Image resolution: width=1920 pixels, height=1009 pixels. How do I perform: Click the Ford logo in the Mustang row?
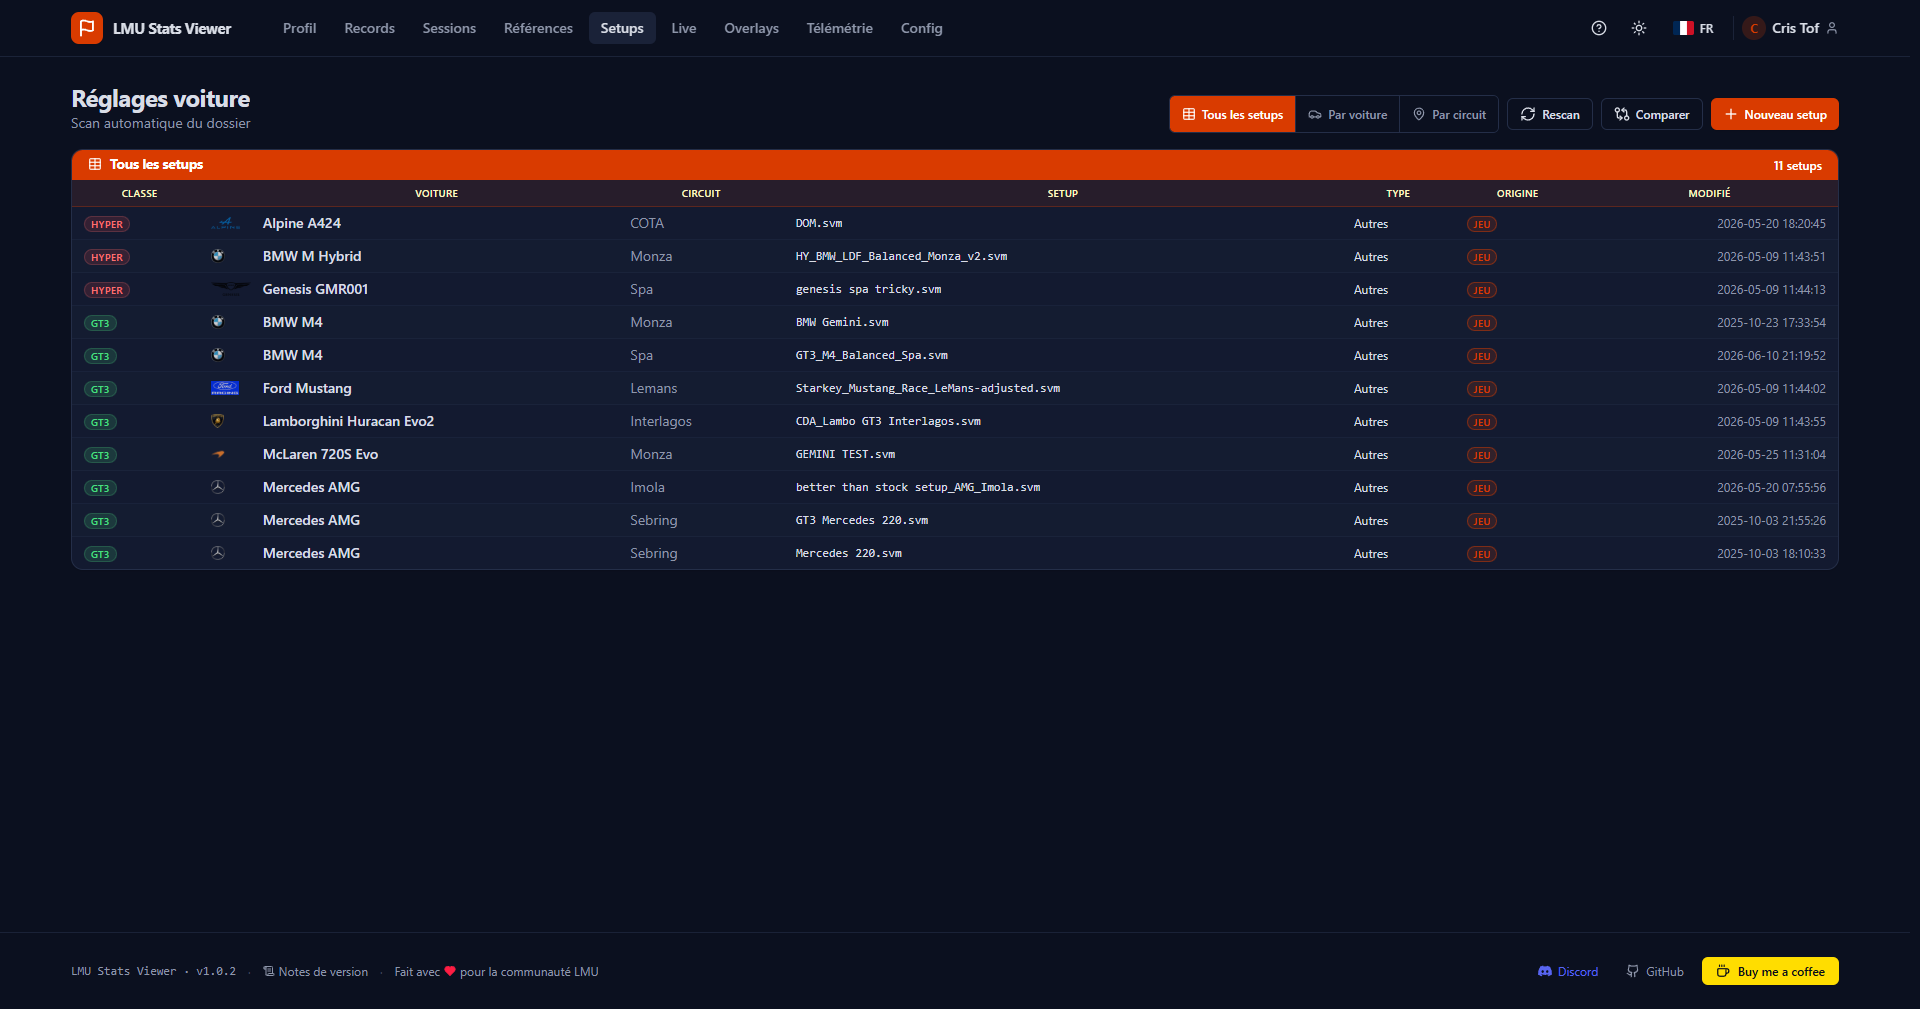(x=225, y=388)
